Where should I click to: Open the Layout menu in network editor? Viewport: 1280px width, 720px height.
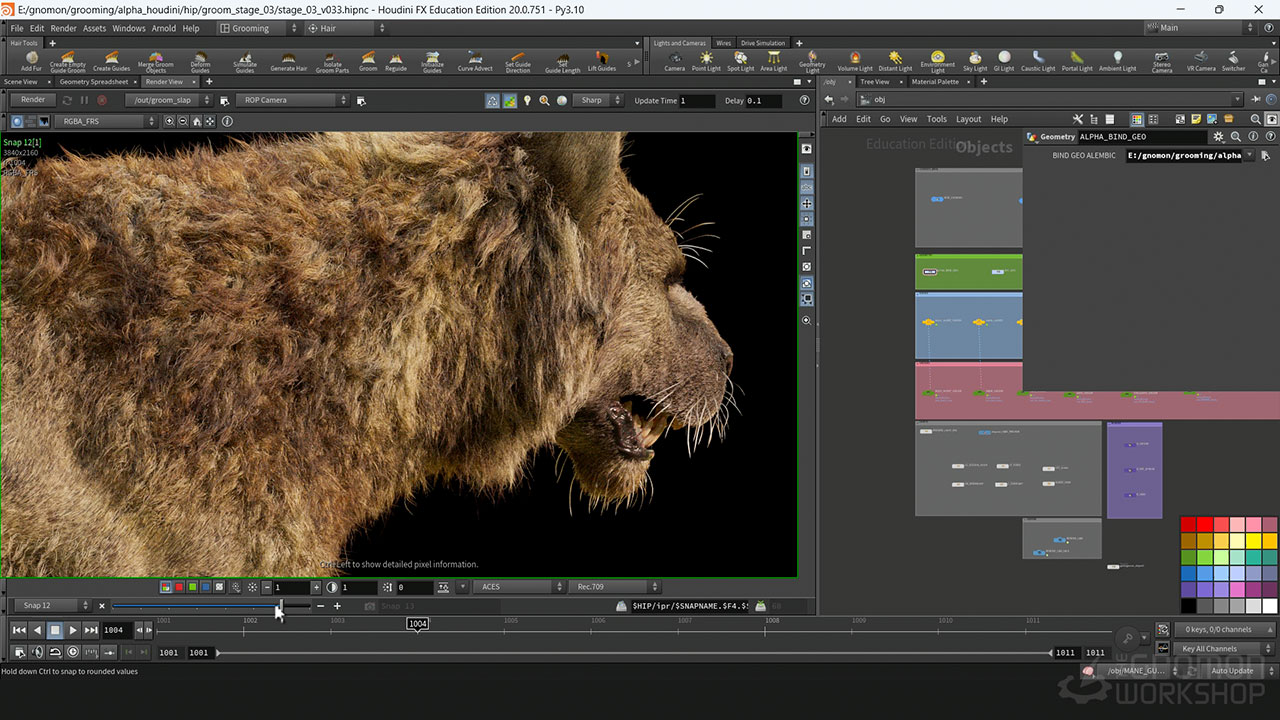pos(968,119)
